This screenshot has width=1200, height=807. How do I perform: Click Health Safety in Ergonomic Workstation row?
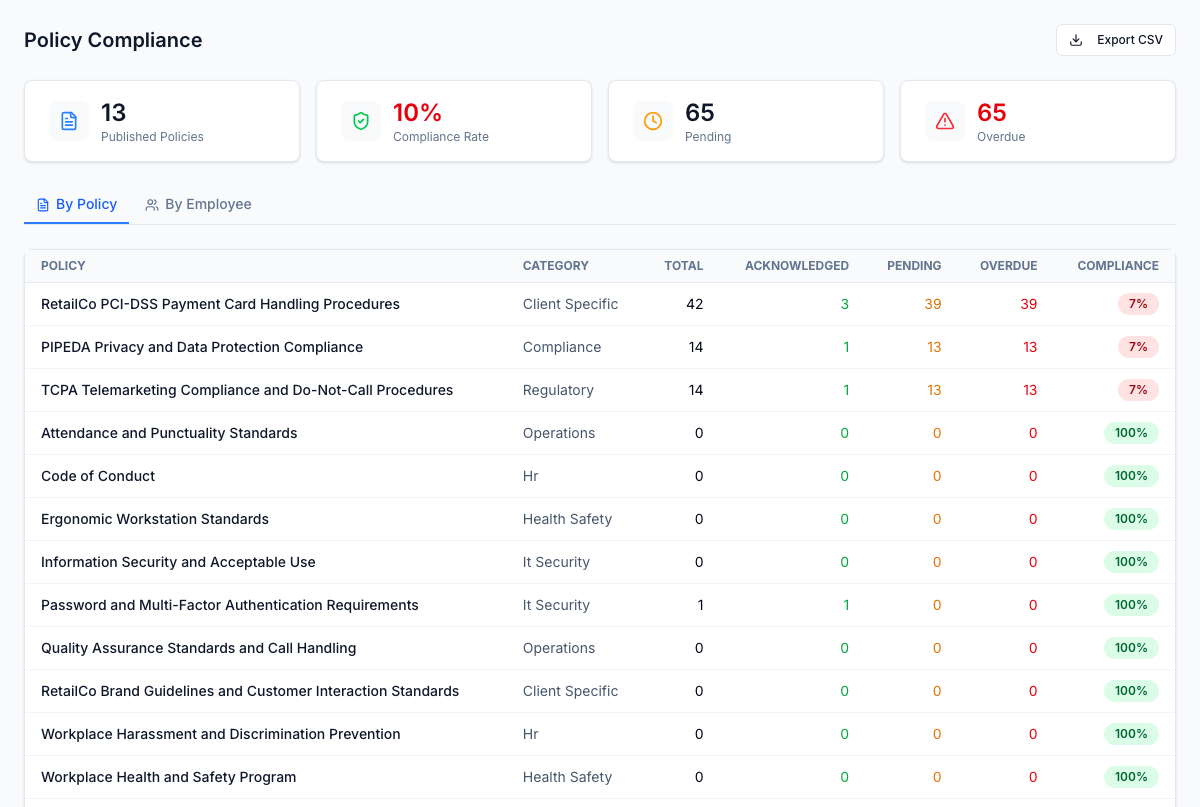pyautogui.click(x=567, y=519)
